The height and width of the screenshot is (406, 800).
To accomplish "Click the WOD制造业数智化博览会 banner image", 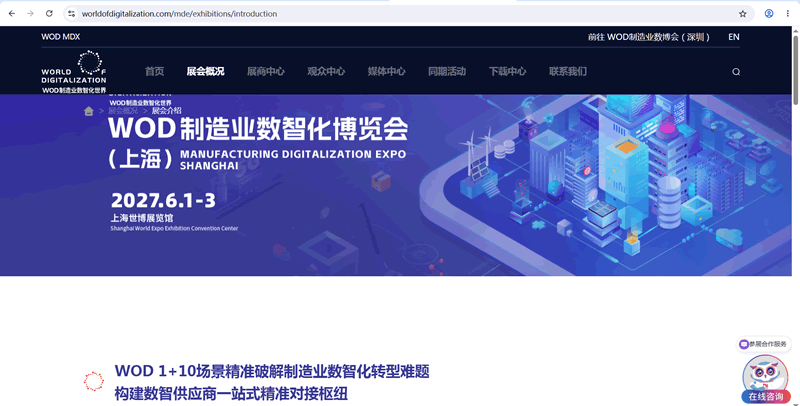I will click(396, 185).
